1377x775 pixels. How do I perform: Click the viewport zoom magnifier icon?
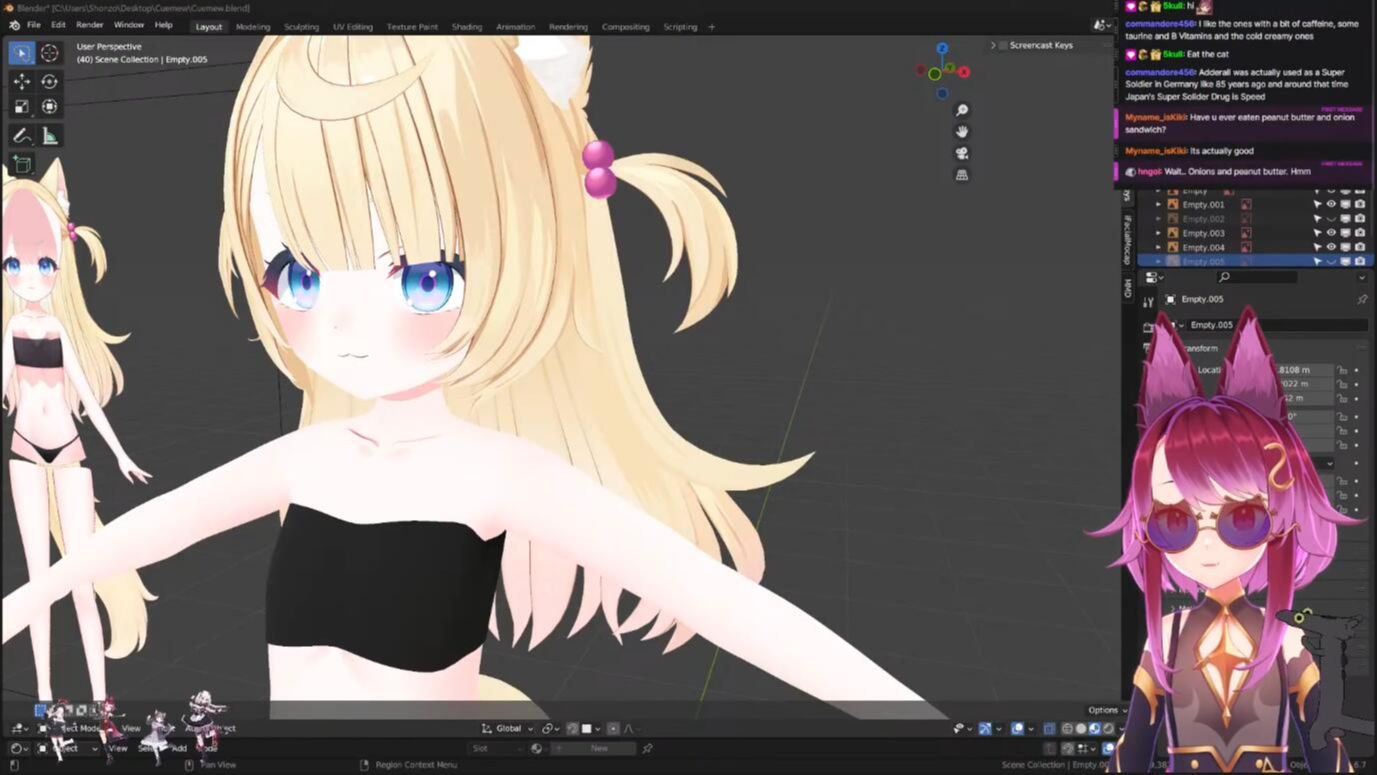tap(962, 110)
